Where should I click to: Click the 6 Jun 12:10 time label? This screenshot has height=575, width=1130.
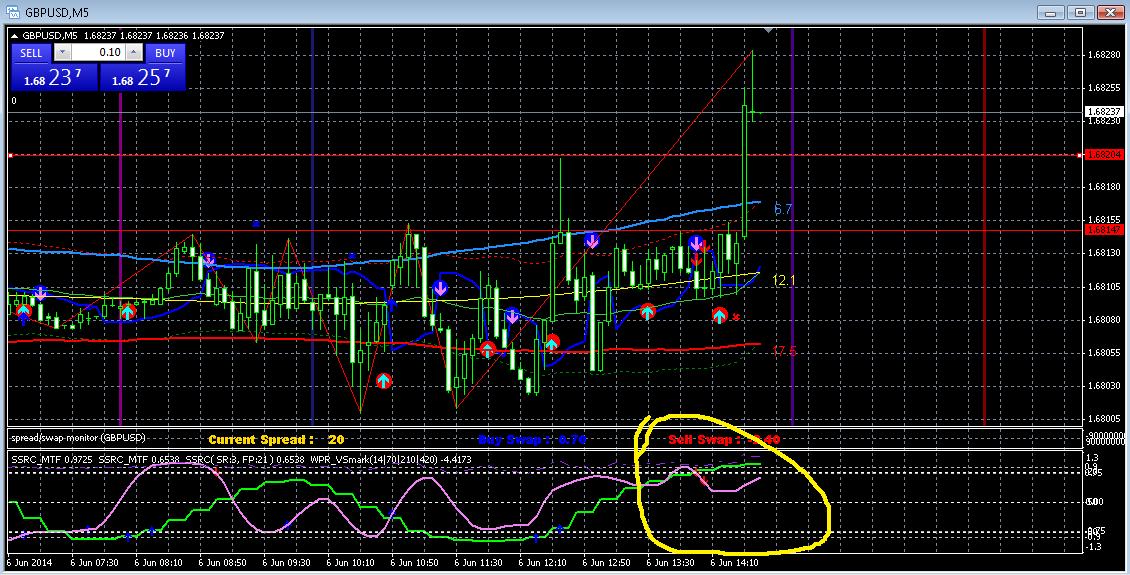[543, 562]
